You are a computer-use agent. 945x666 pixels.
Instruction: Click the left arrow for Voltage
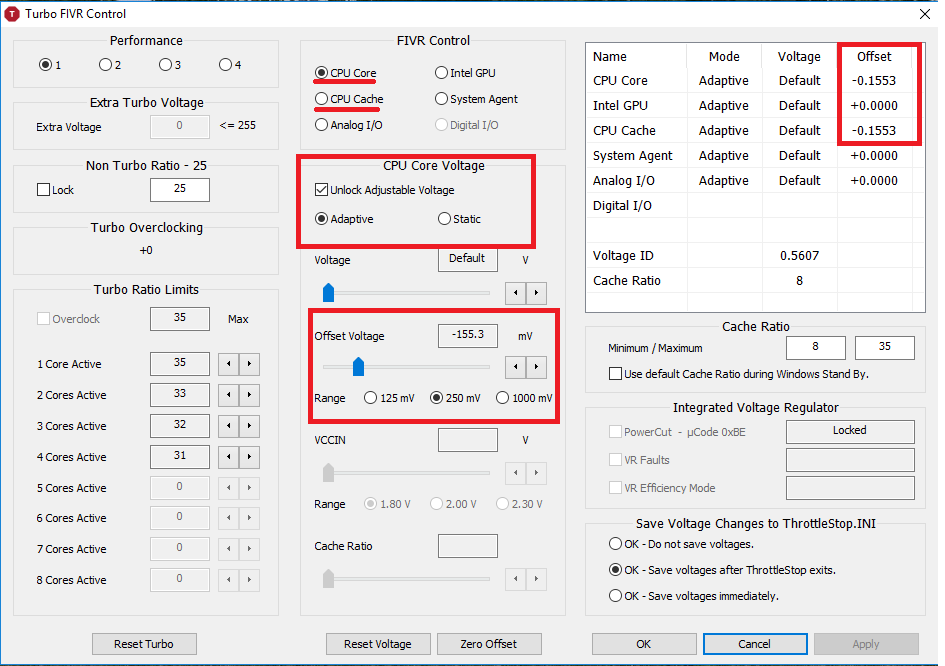(x=515, y=293)
